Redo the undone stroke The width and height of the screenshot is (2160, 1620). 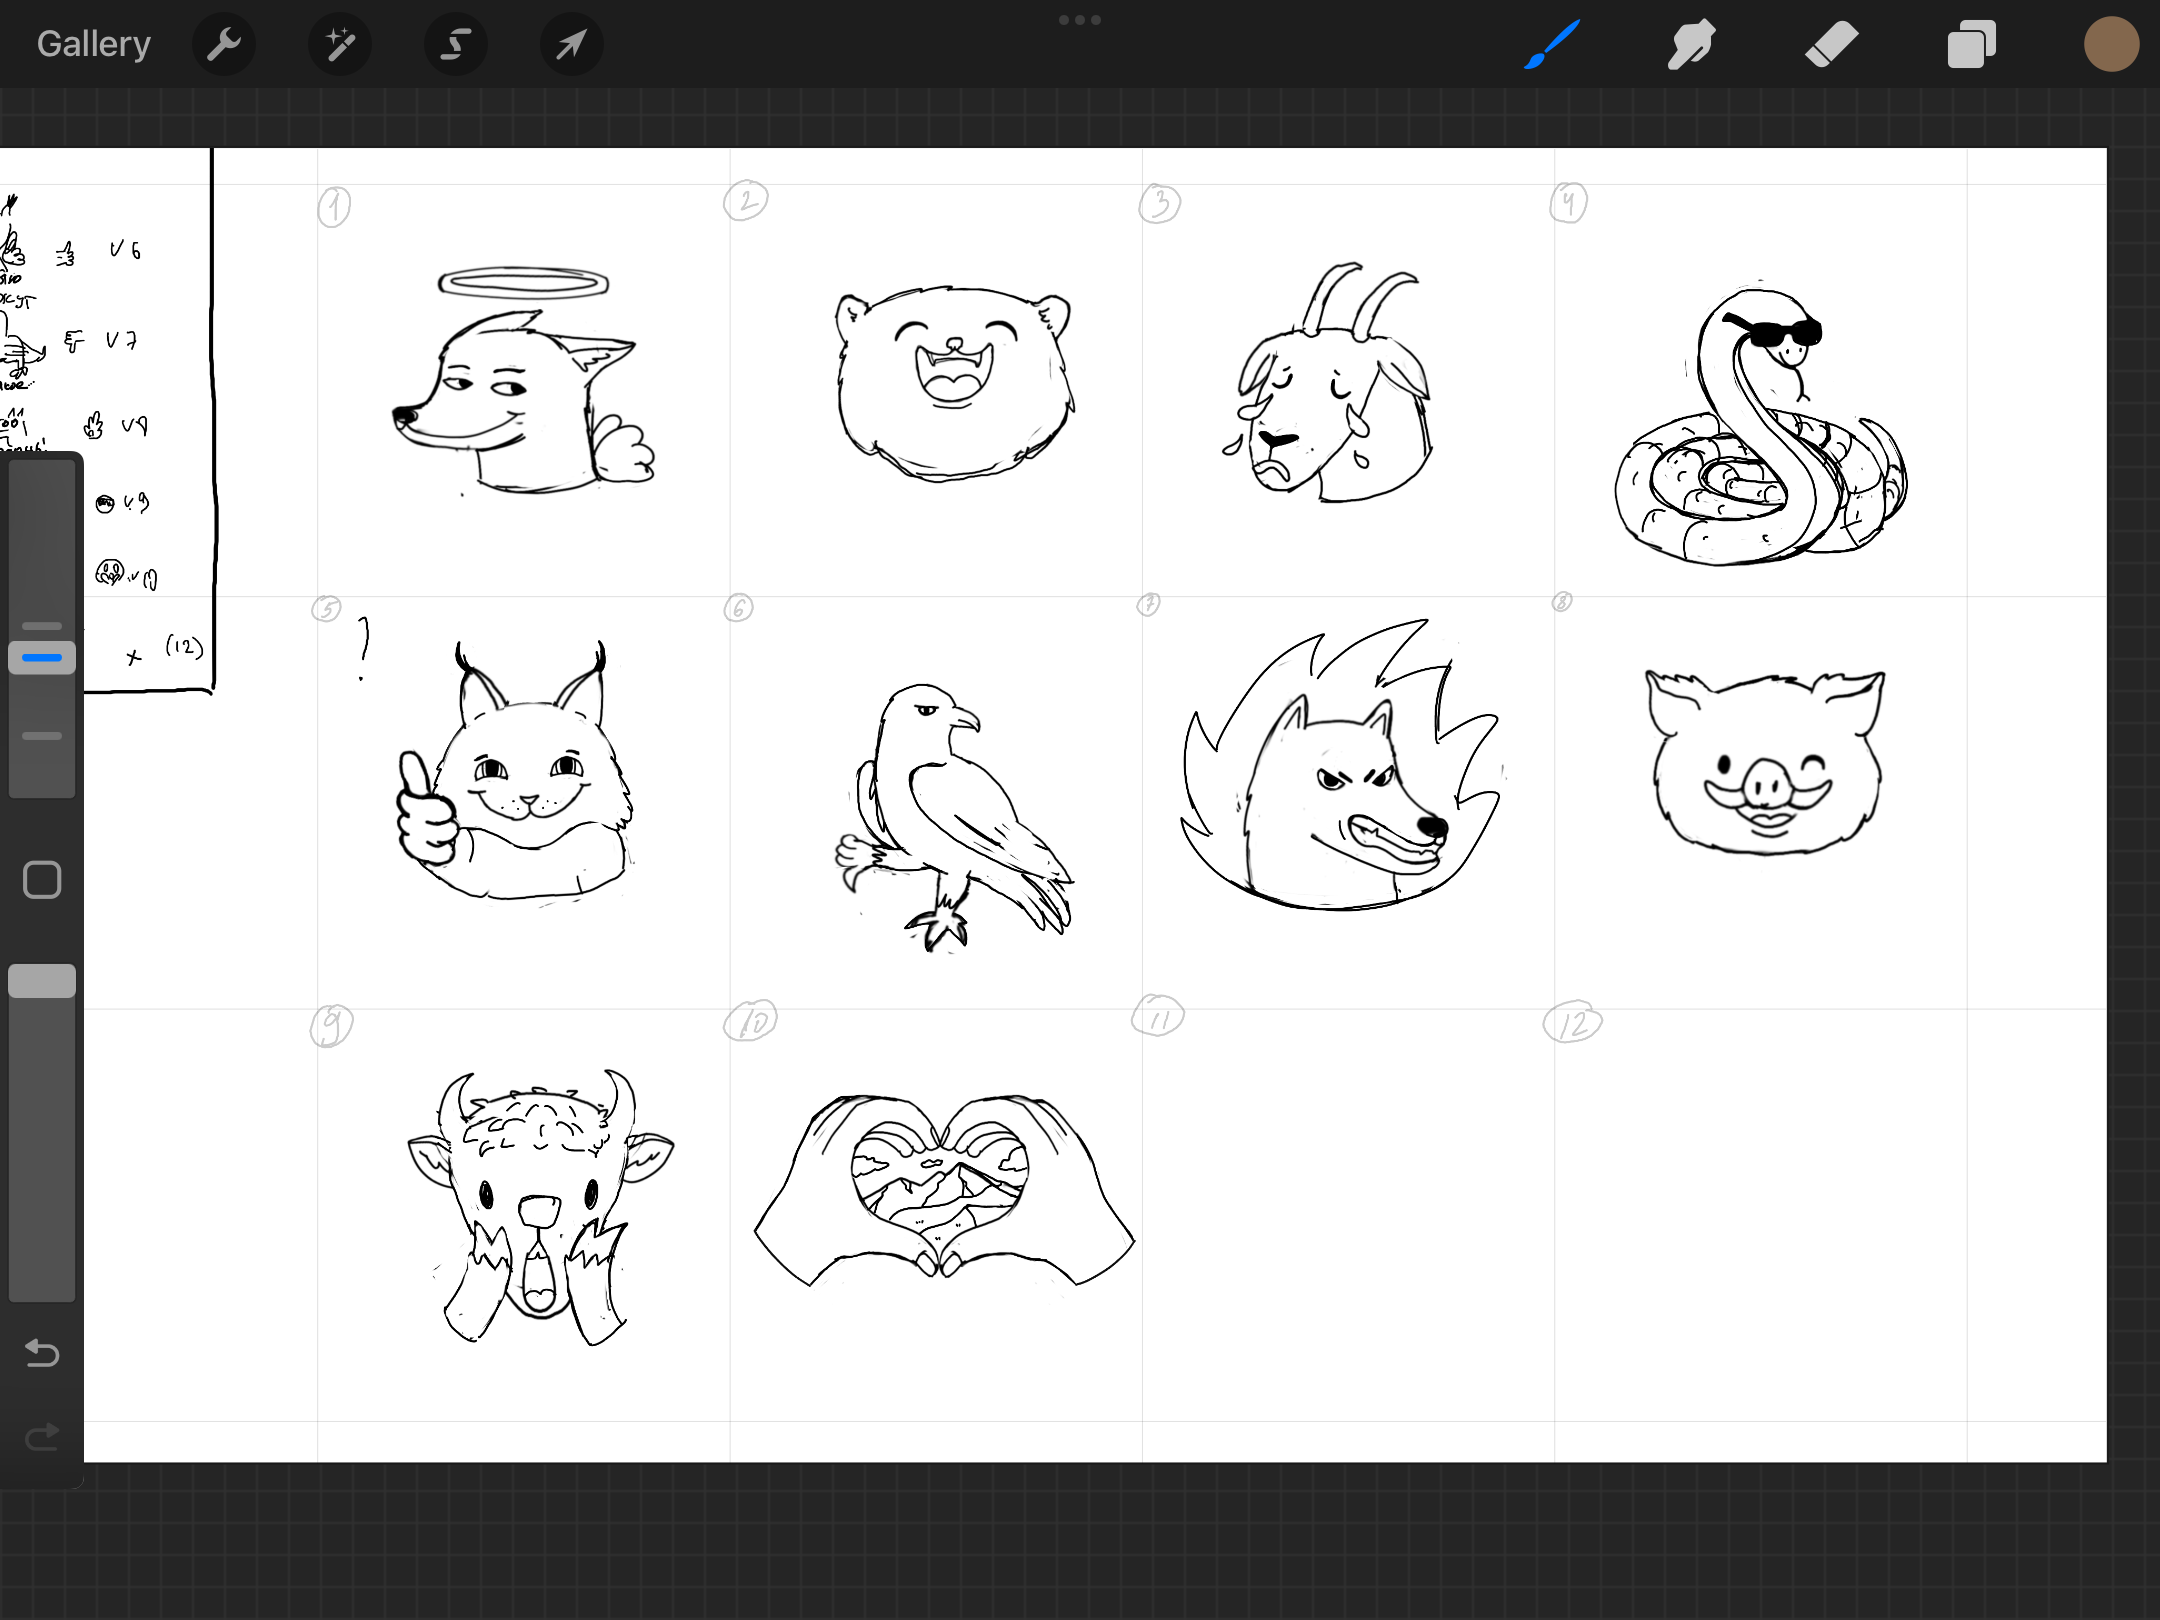click(x=42, y=1437)
